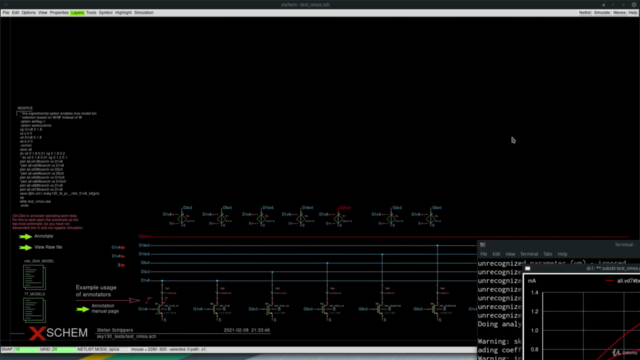Open the Properties menu
Image resolution: width=640 pixels, height=360 pixels.
59,13
